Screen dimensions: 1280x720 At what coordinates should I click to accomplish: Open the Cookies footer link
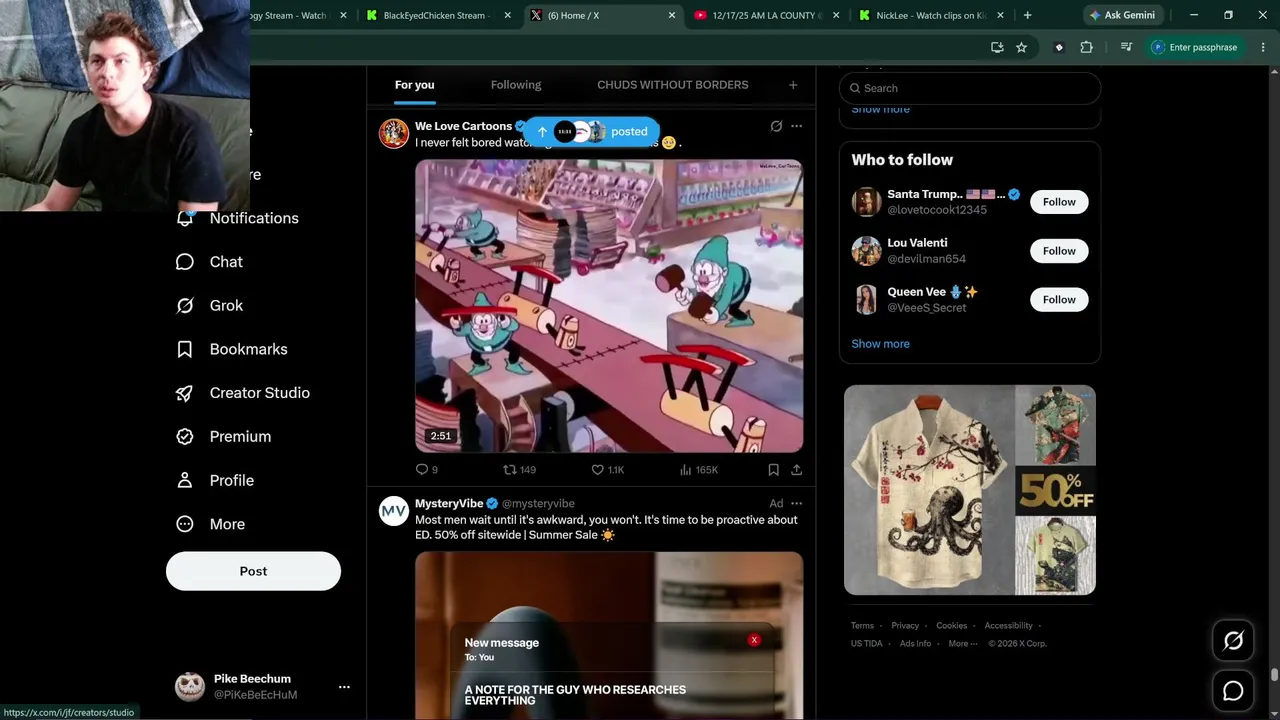pyautogui.click(x=952, y=626)
